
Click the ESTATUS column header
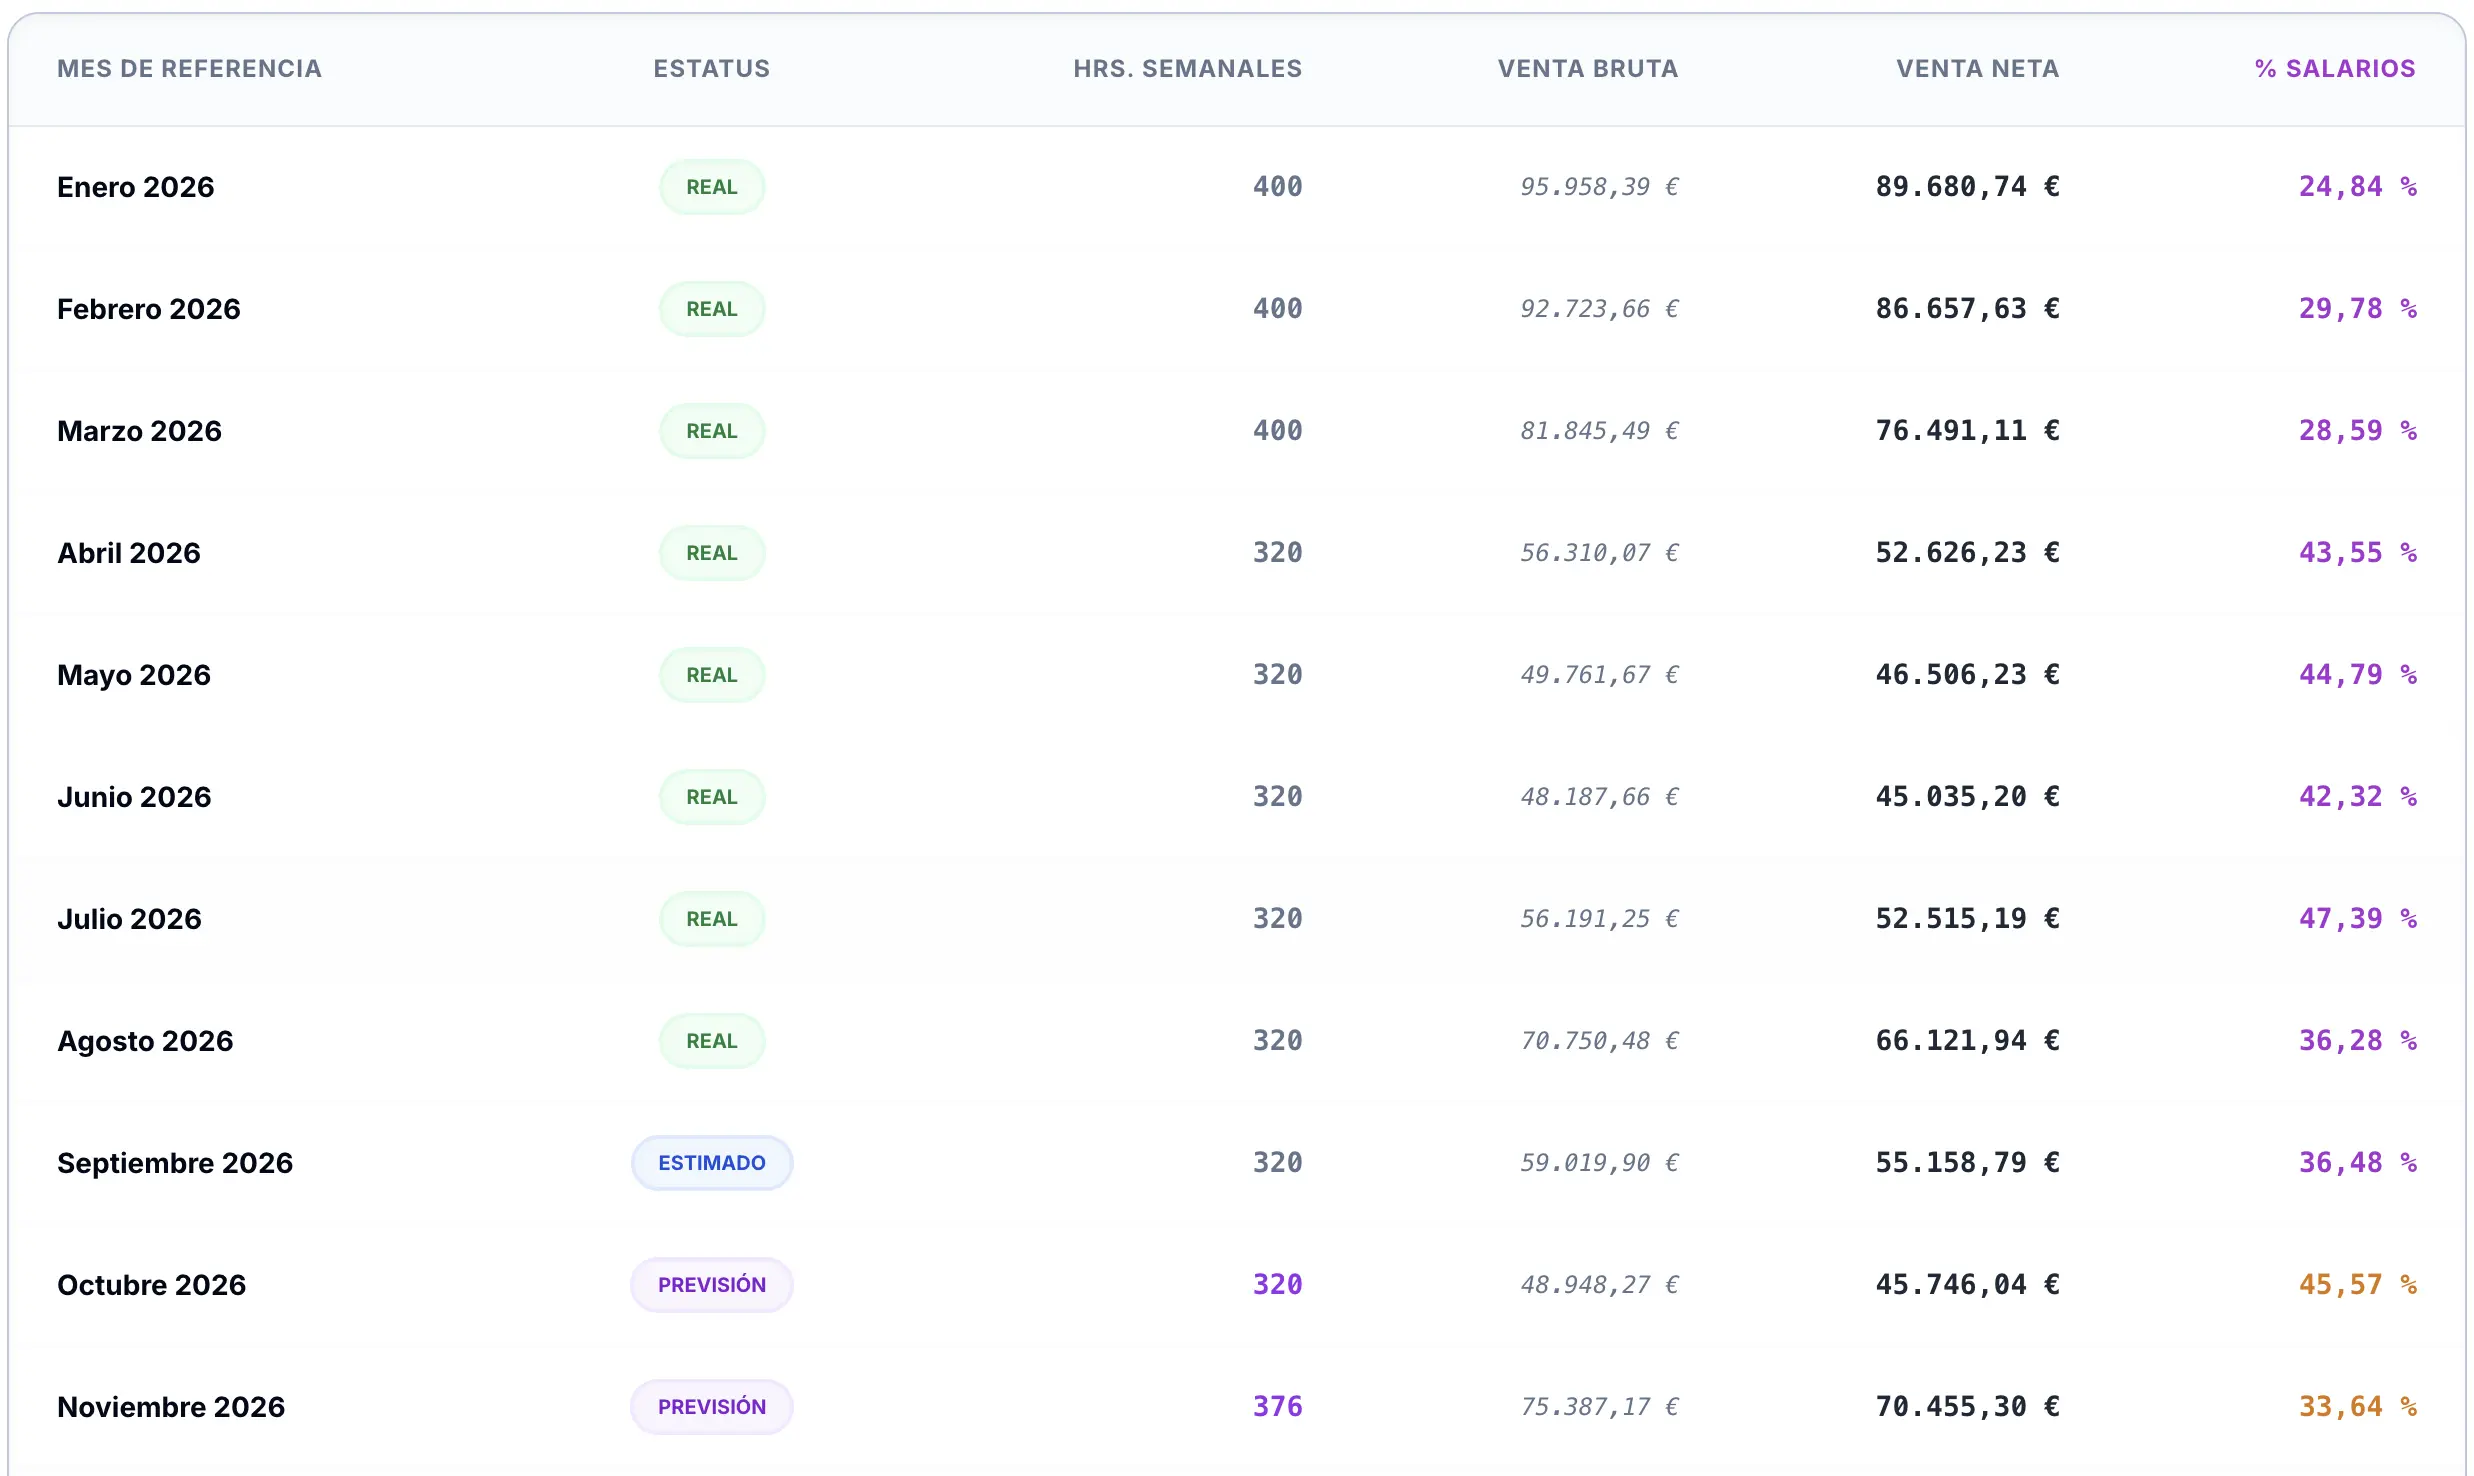pyautogui.click(x=711, y=69)
